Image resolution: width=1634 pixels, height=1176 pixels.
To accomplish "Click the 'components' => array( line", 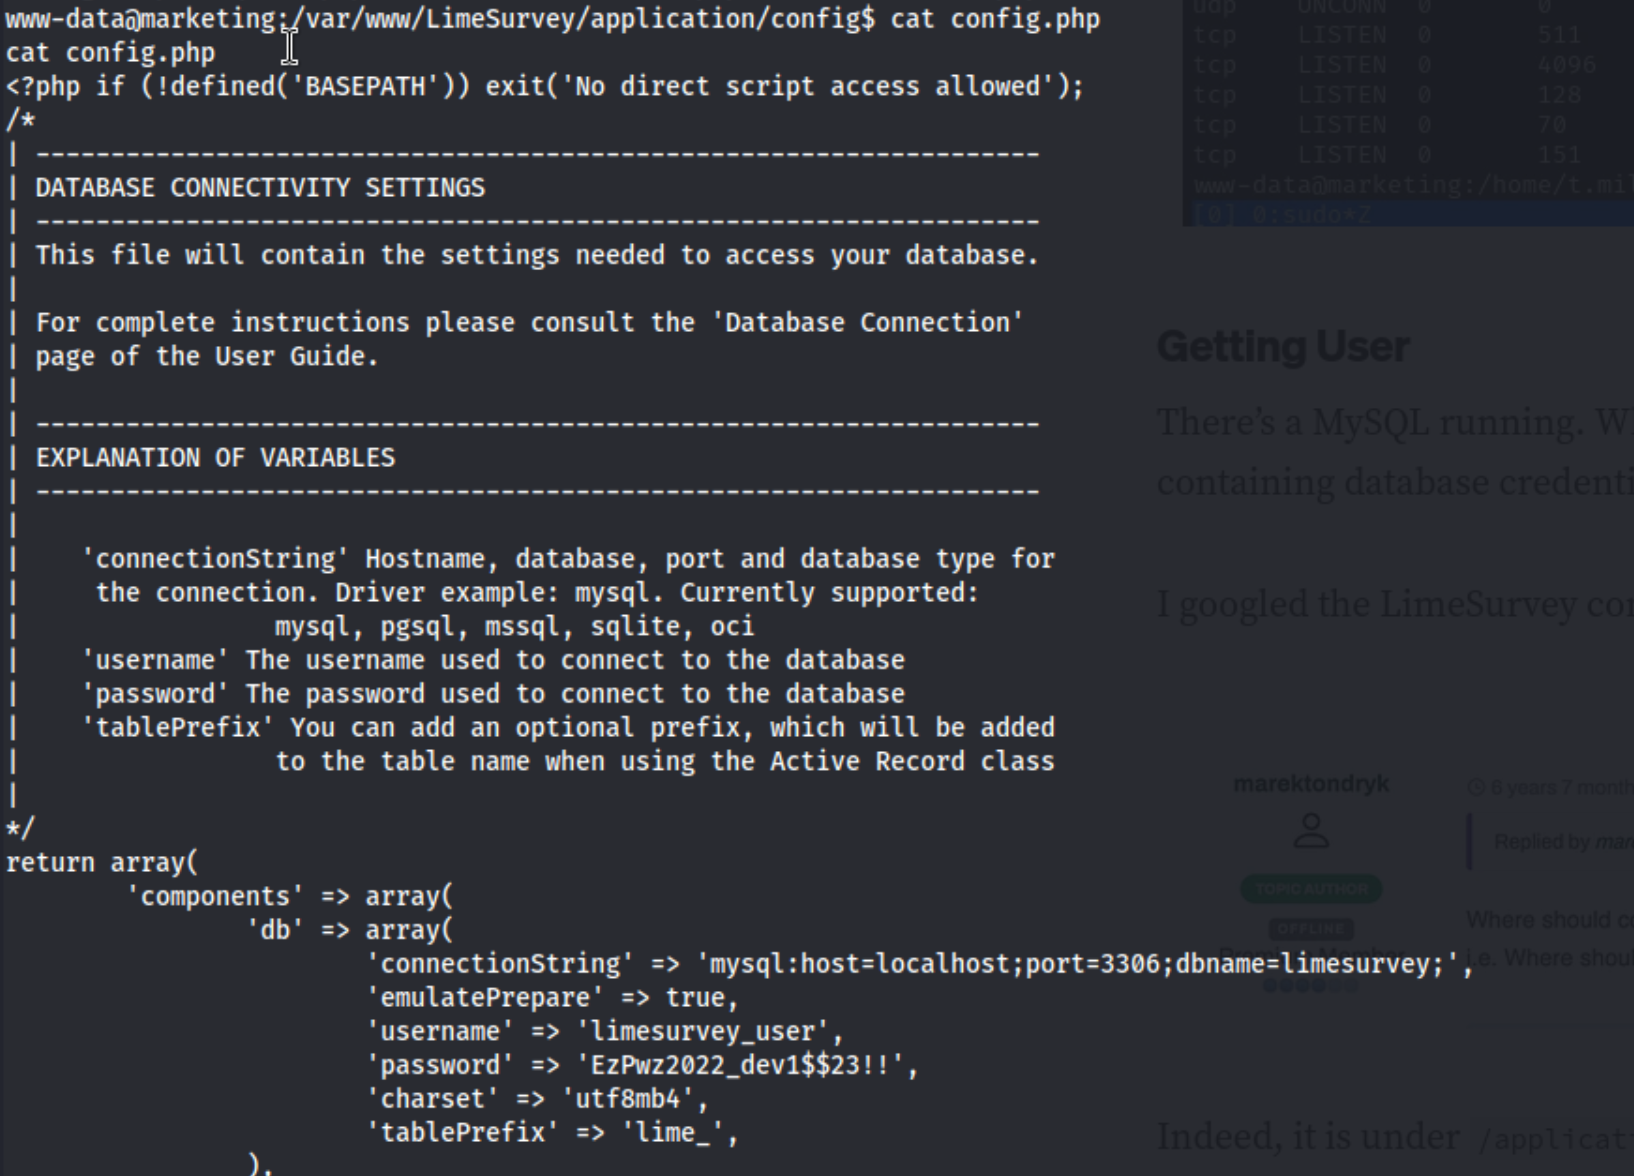I will pyautogui.click(x=290, y=897).
